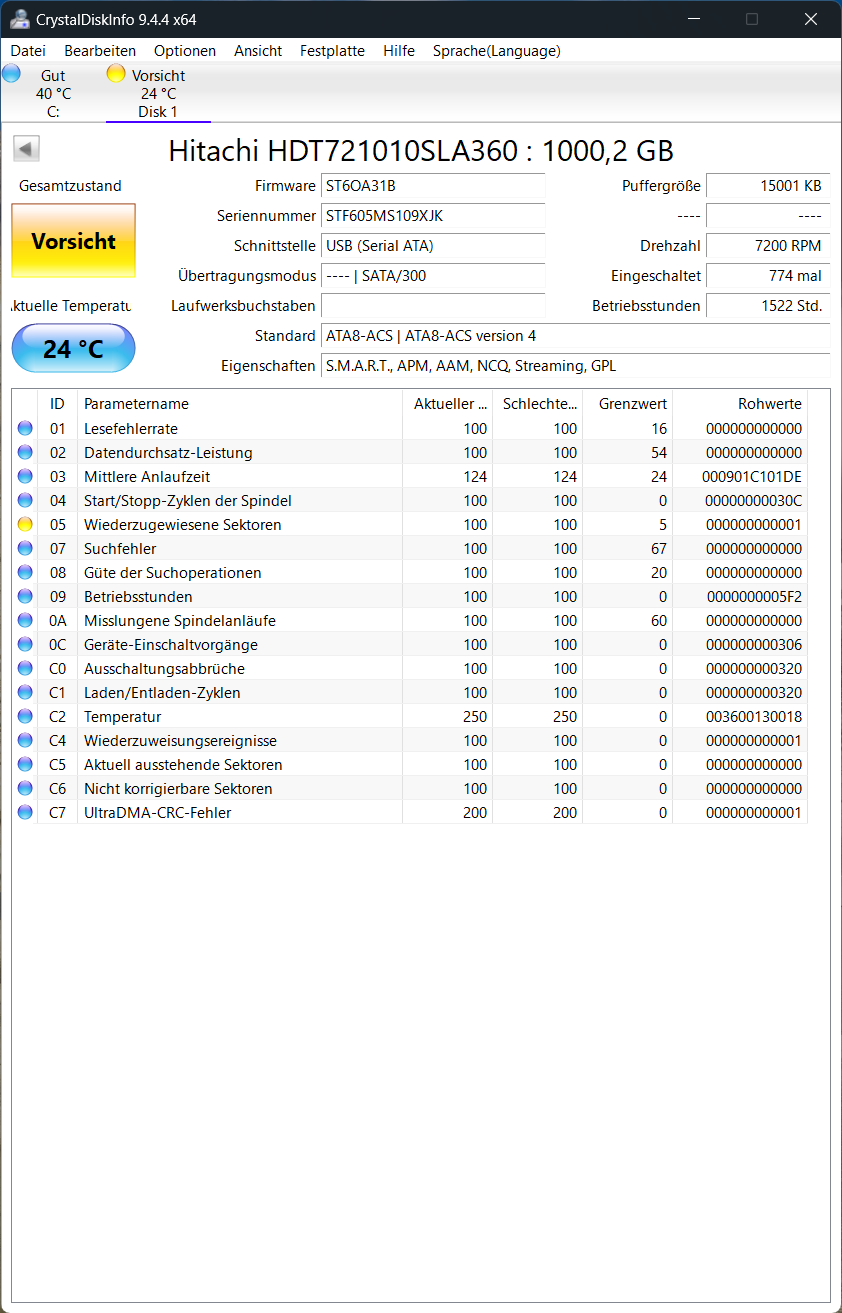Click the Schnittstelle field USB (Serial ATA)
The width and height of the screenshot is (842, 1313).
point(433,246)
